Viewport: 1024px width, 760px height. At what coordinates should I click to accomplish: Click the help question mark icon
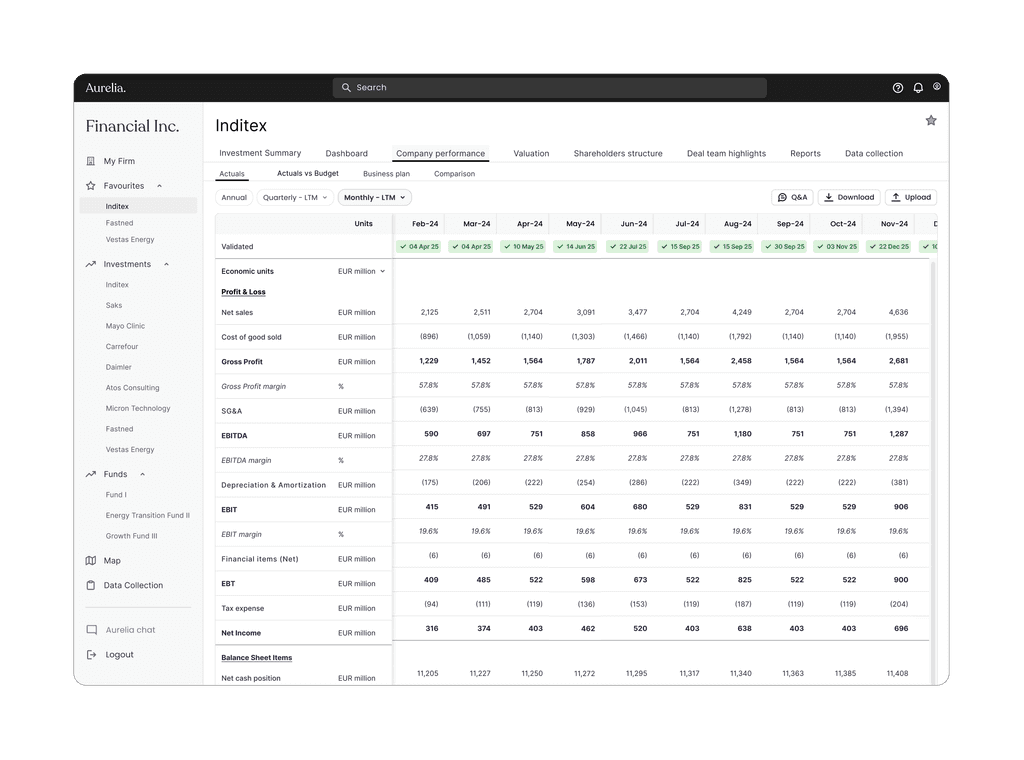pyautogui.click(x=898, y=88)
